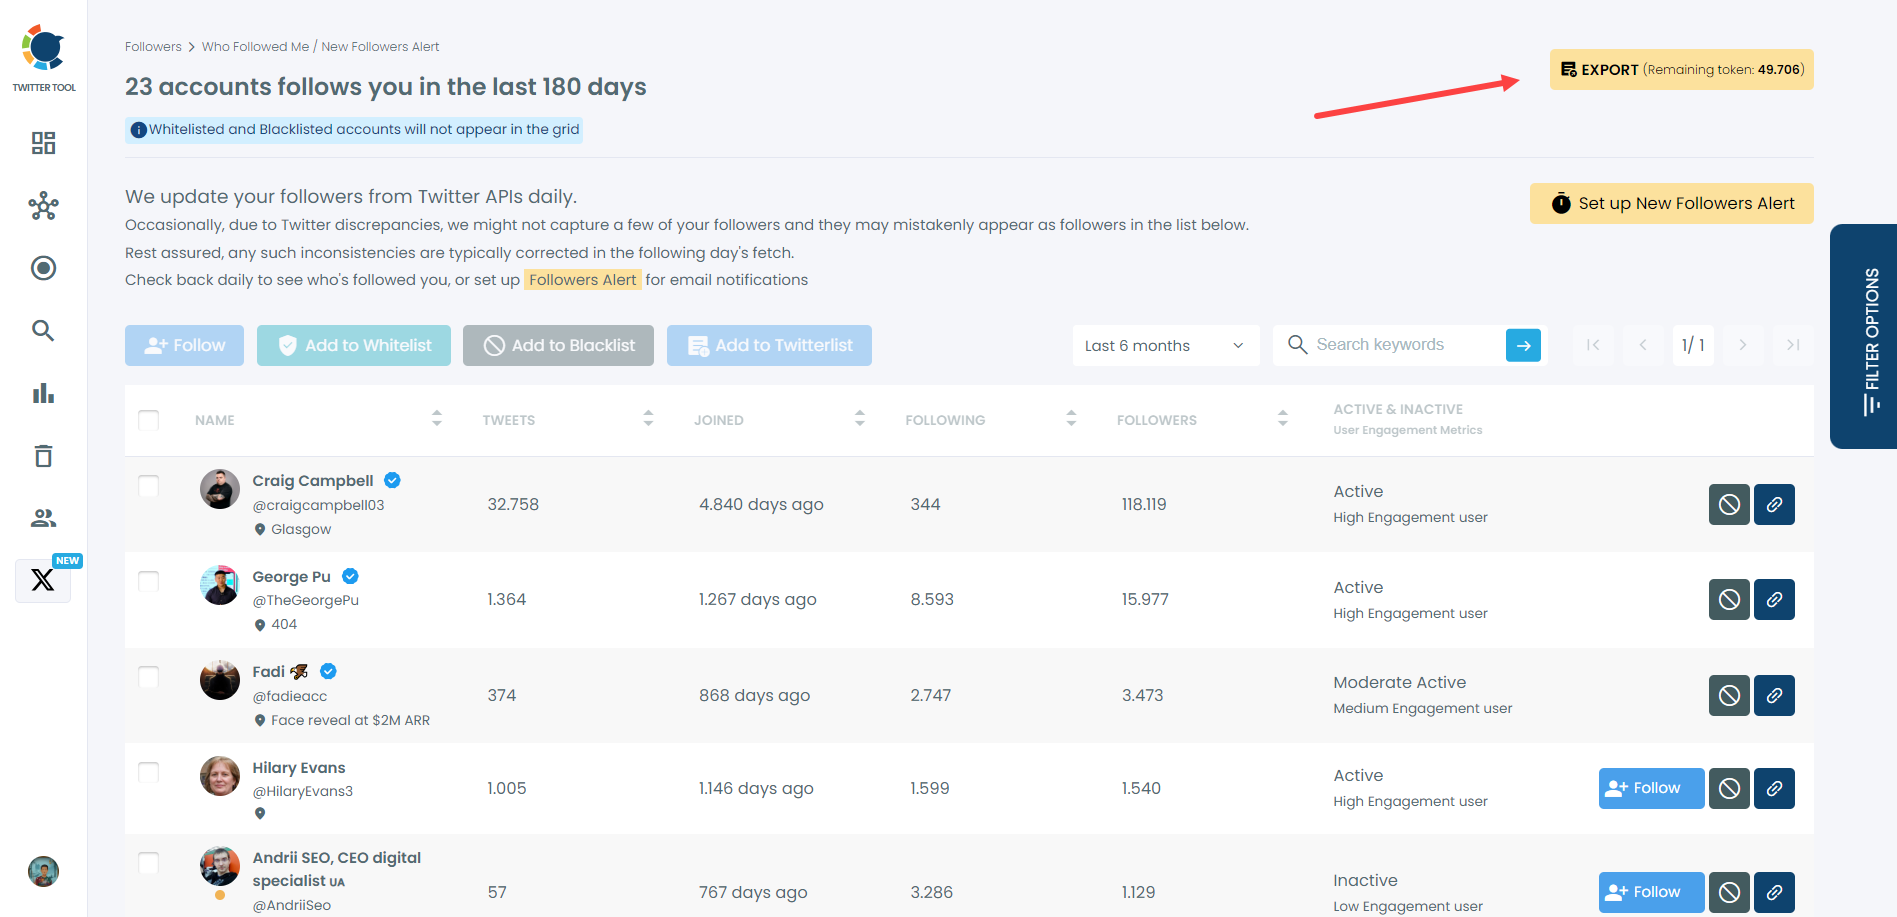Open the Dashboard from the sidebar

pos(43,143)
